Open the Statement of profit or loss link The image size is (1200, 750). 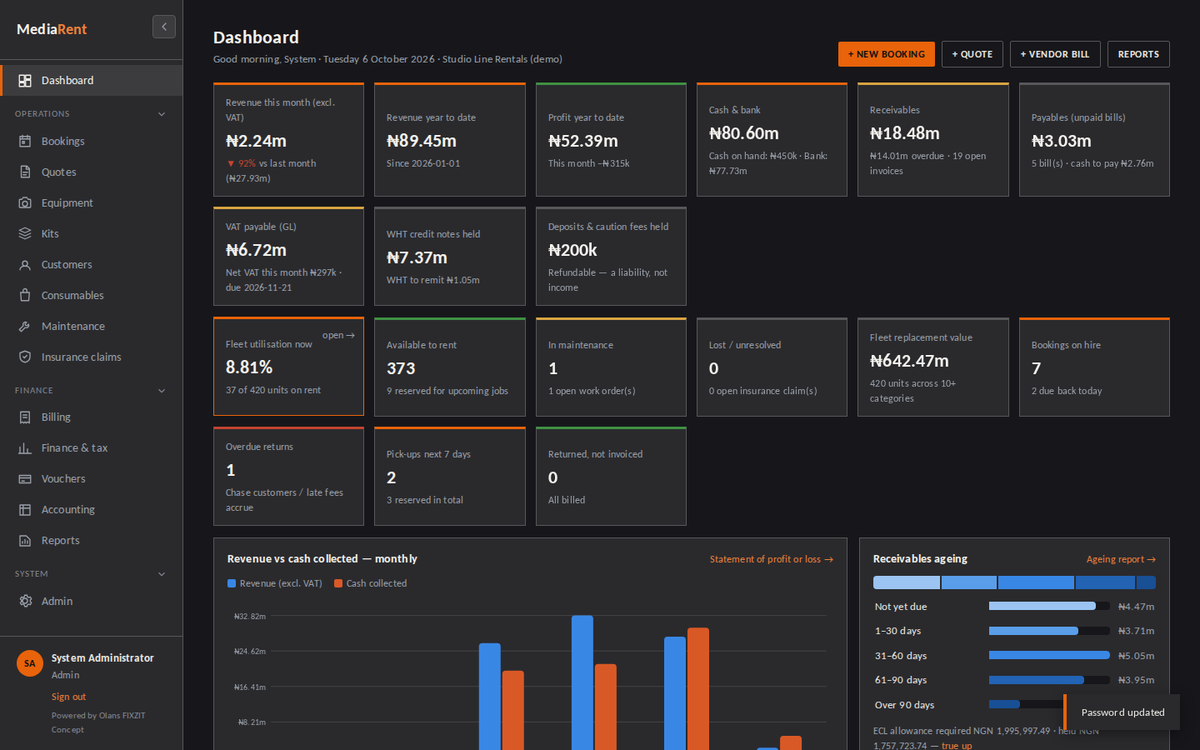click(x=771, y=559)
